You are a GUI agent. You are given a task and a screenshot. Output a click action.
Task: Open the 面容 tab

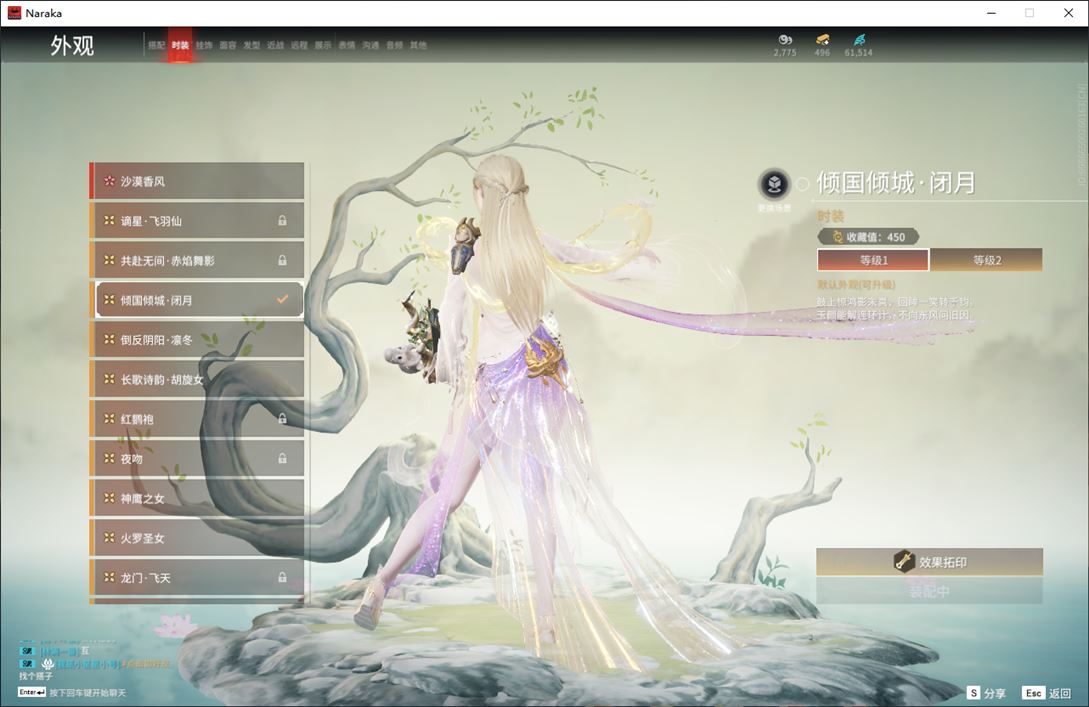pos(228,45)
